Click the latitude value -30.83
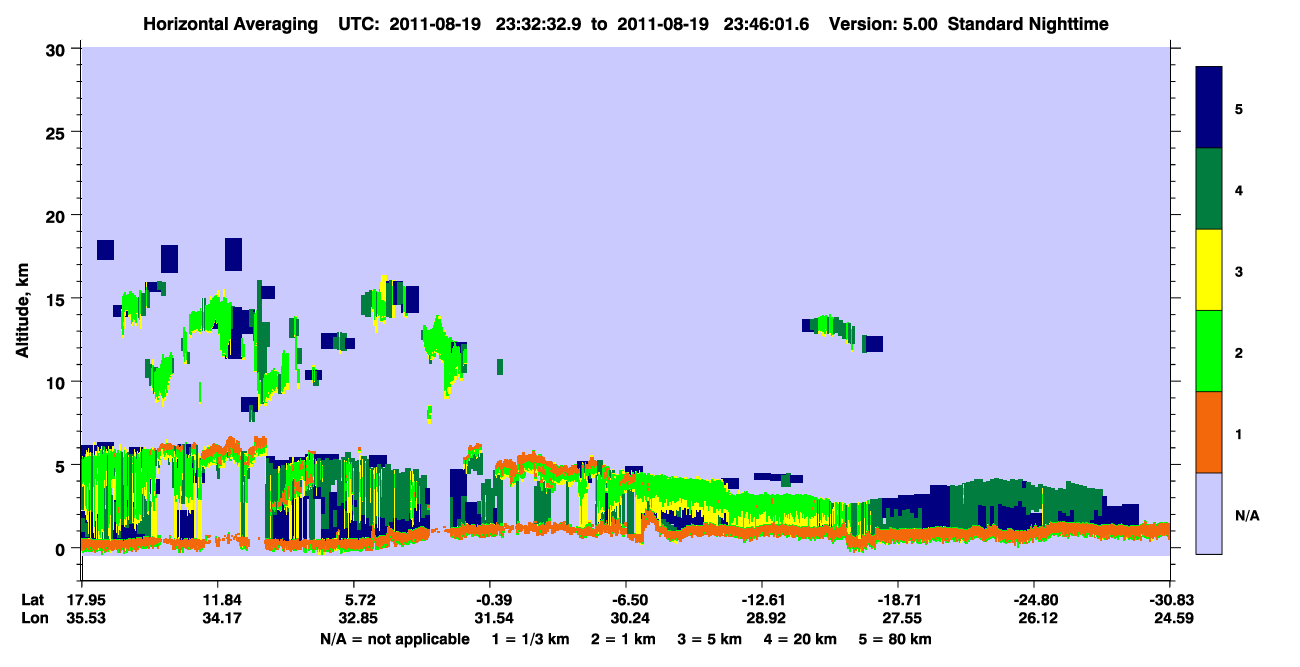This screenshot has height=667, width=1300. coord(1170,600)
